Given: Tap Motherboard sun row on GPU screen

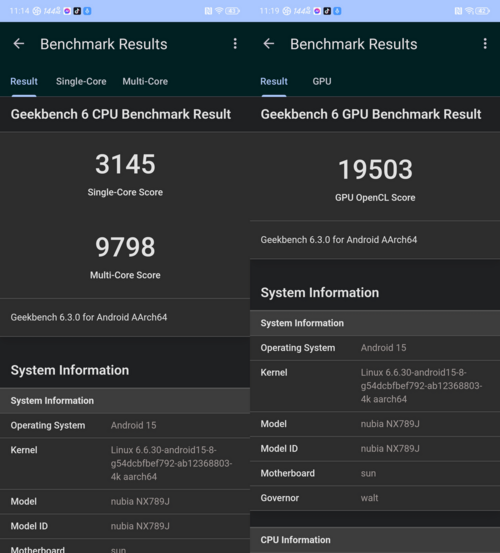Looking at the screenshot, I should pyautogui.click(x=375, y=473).
